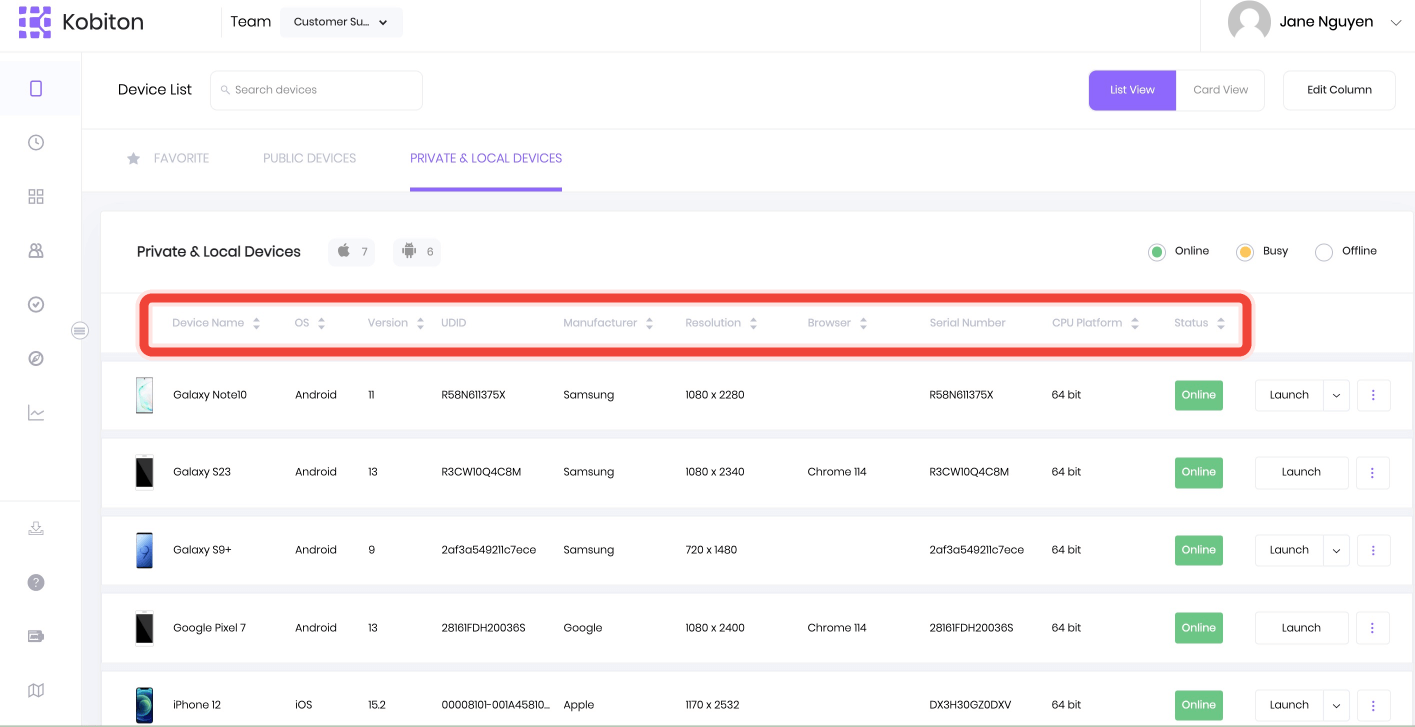Filter by Android device count badge

417,252
